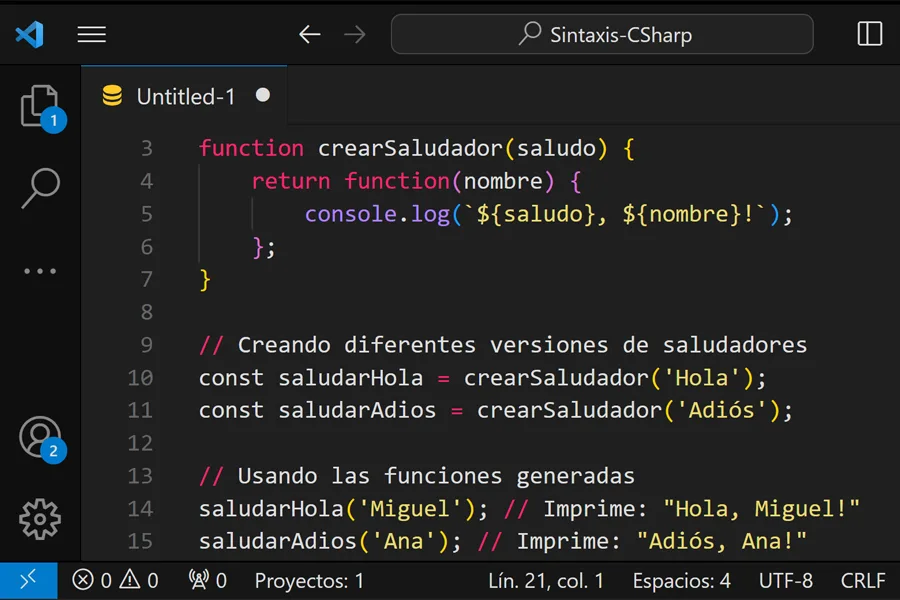The width and height of the screenshot is (900, 600).
Task: Click the Sintaxis-CSharp command center search box
Action: click(602, 35)
